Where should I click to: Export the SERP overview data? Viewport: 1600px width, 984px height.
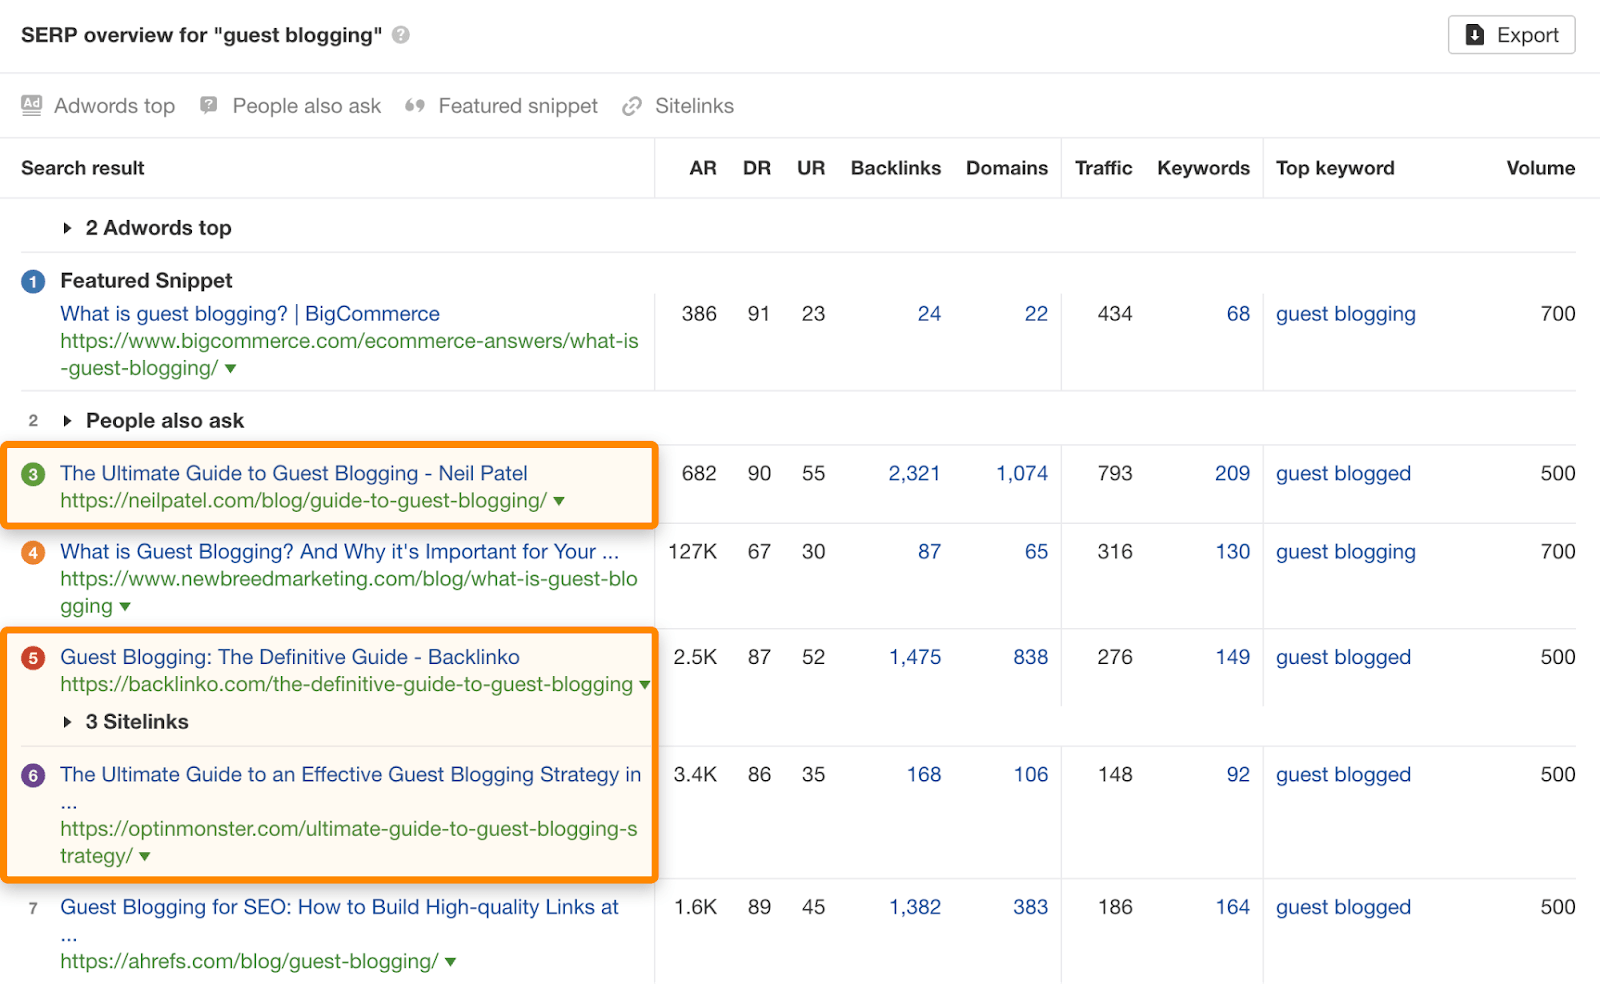(1511, 35)
